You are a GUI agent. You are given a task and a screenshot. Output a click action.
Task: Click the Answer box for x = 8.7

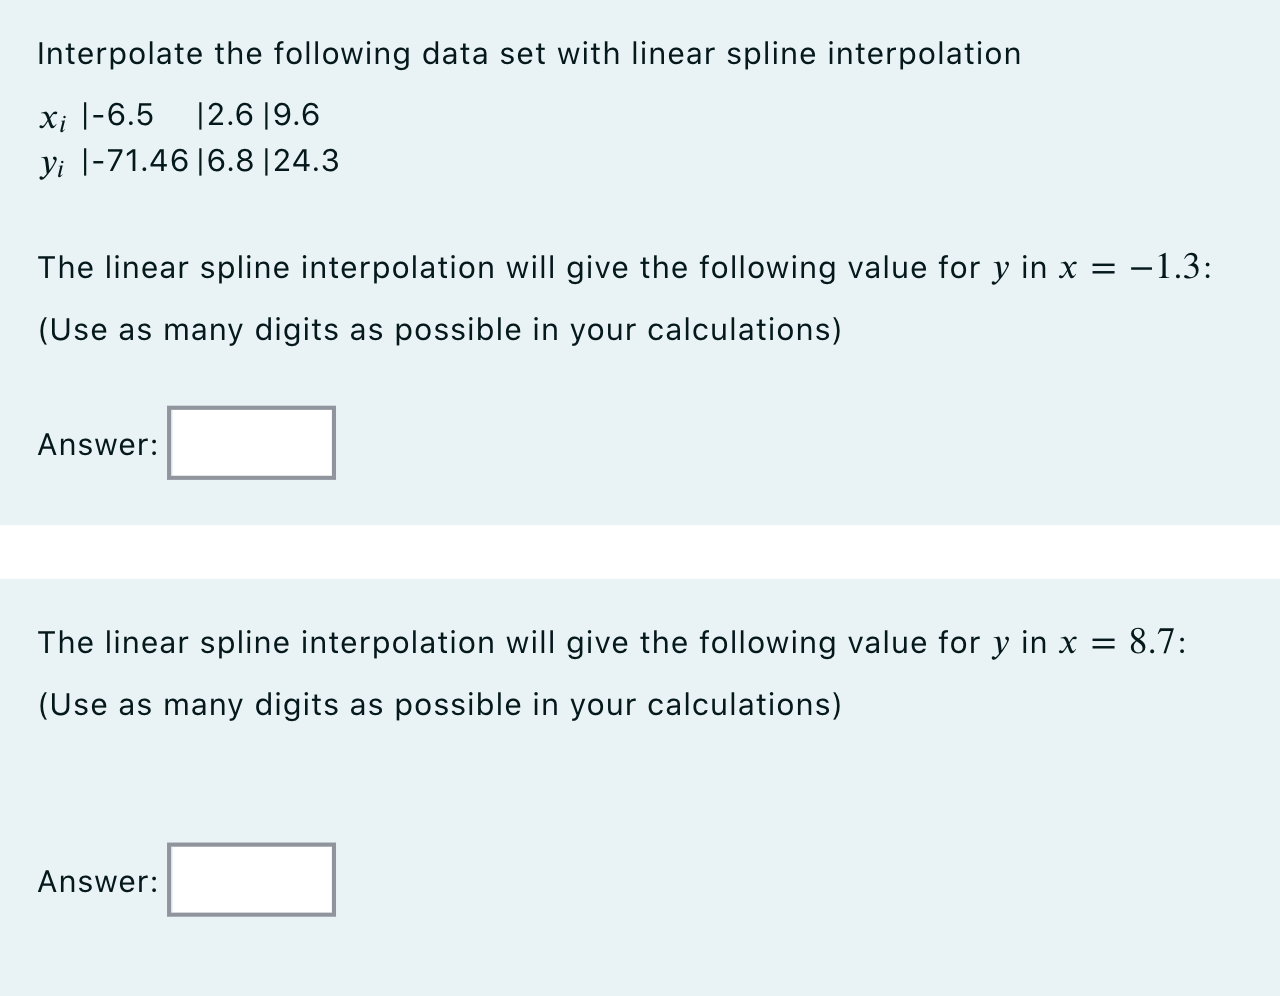[251, 879]
